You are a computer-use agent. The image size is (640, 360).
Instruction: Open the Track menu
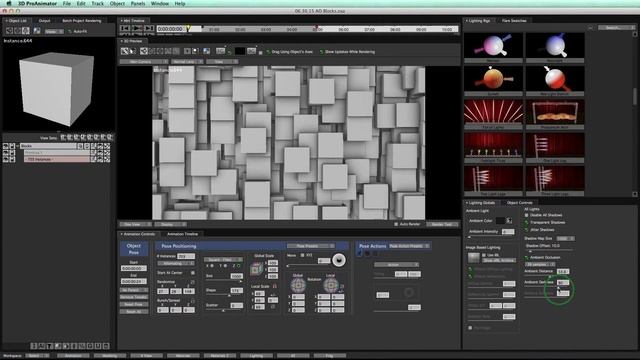[x=97, y=3]
